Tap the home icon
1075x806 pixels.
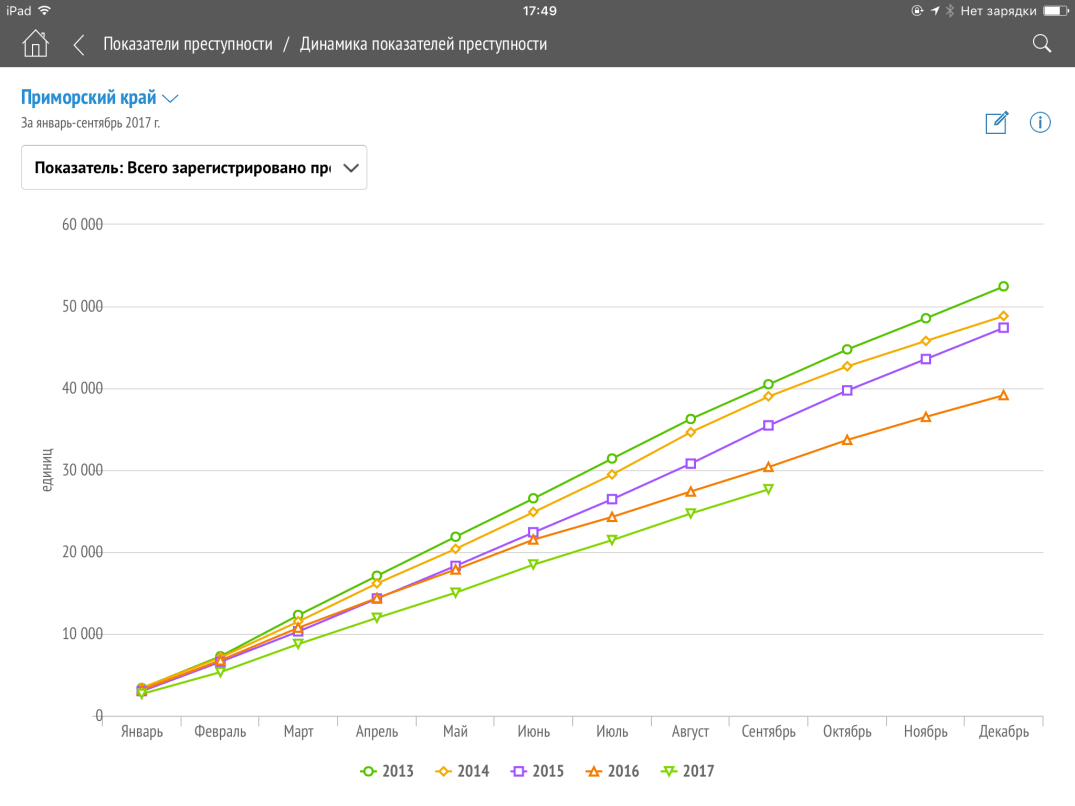35,44
